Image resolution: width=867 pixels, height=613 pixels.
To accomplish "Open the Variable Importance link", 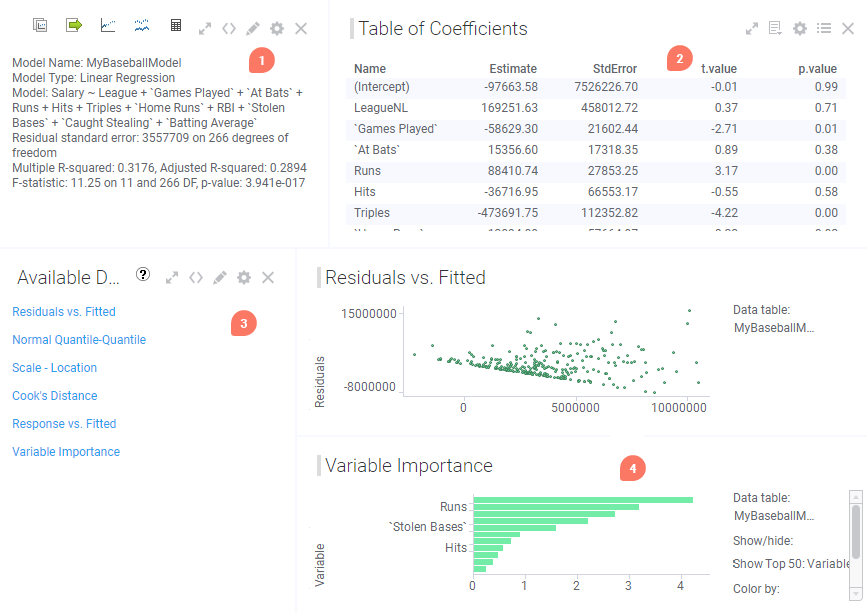I will 66,452.
